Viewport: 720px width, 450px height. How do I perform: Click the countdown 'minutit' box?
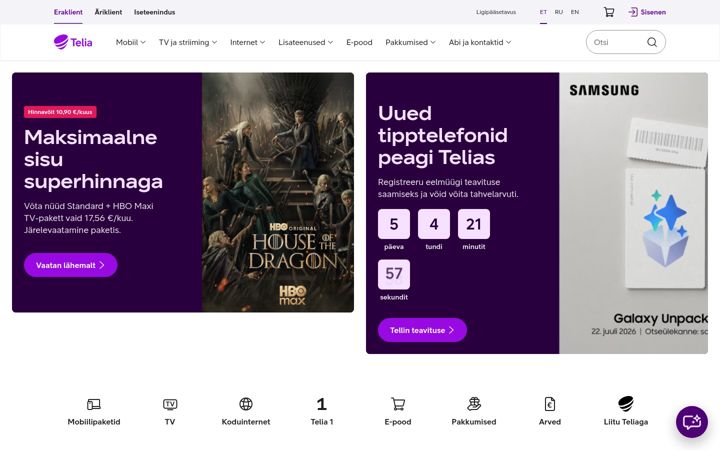[x=474, y=224]
